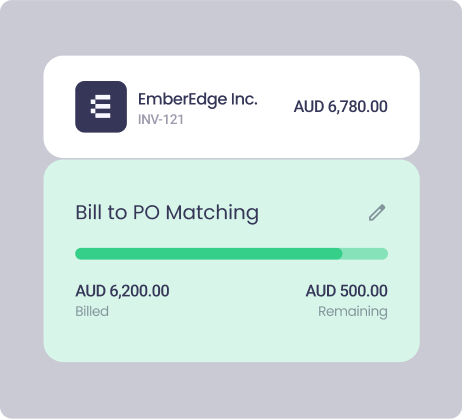The height and width of the screenshot is (419, 462).
Task: Select the Billed label
Action: click(x=92, y=311)
